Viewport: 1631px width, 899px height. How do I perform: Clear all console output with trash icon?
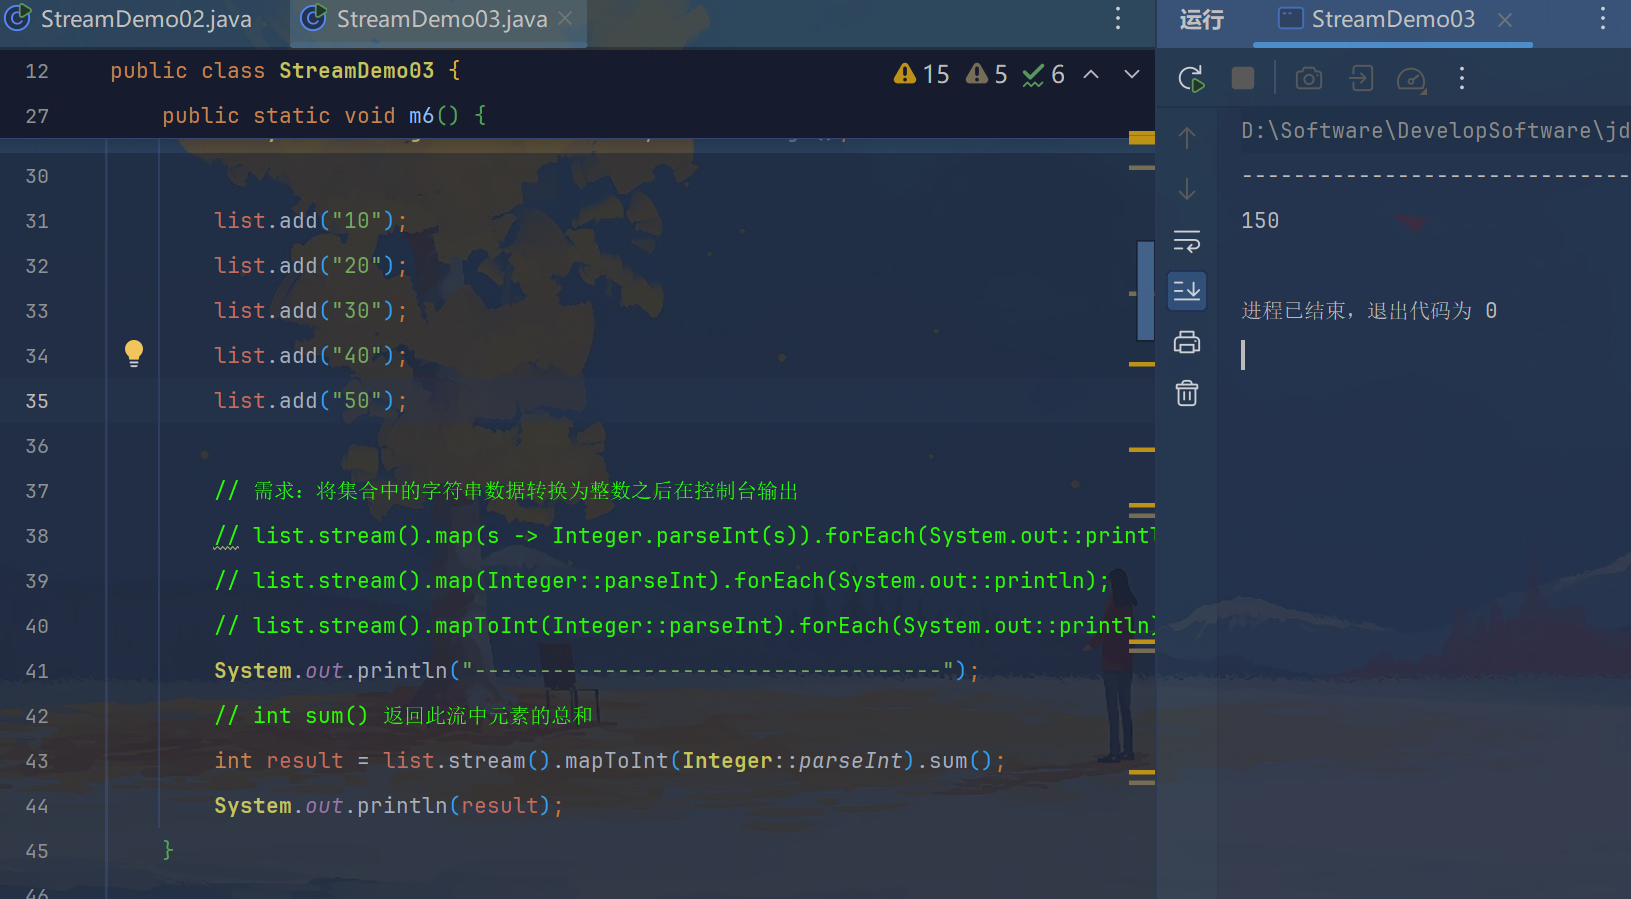click(1187, 393)
